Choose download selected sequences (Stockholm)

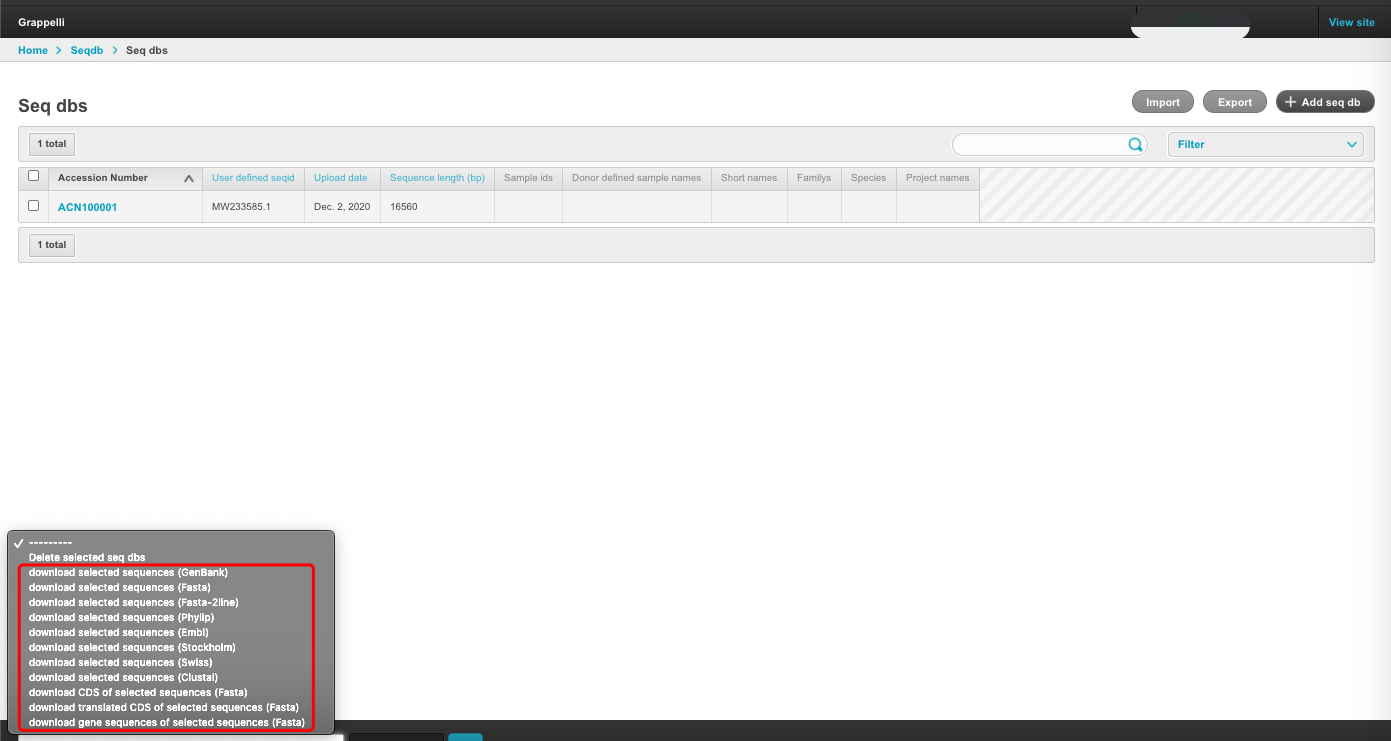coord(171,647)
